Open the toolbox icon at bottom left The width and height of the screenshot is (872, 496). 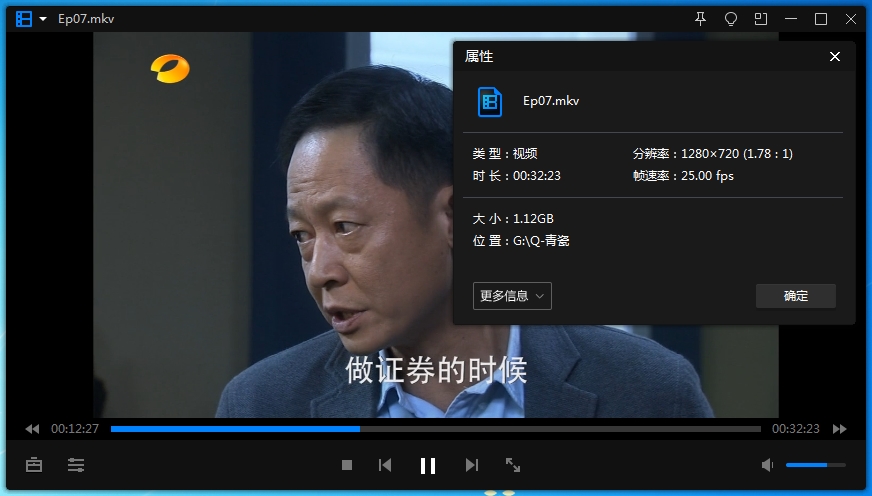[x=34, y=465]
